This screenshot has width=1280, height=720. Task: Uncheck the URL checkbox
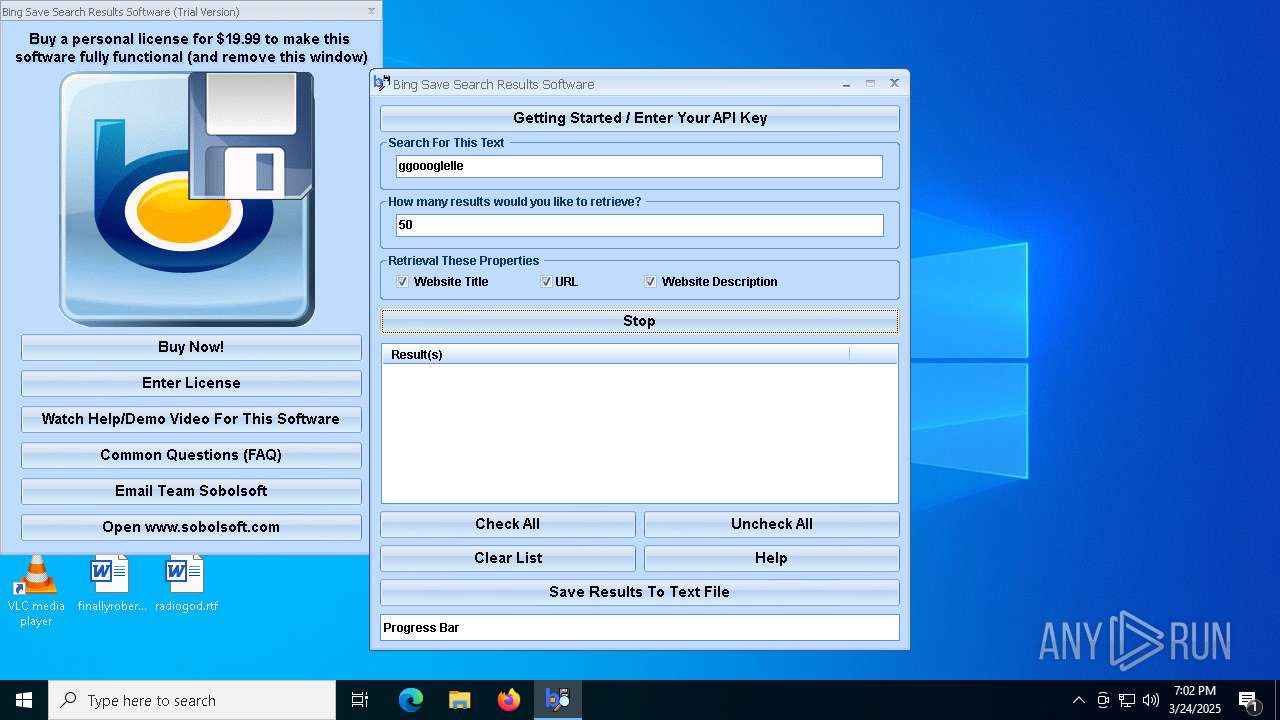pyautogui.click(x=546, y=282)
